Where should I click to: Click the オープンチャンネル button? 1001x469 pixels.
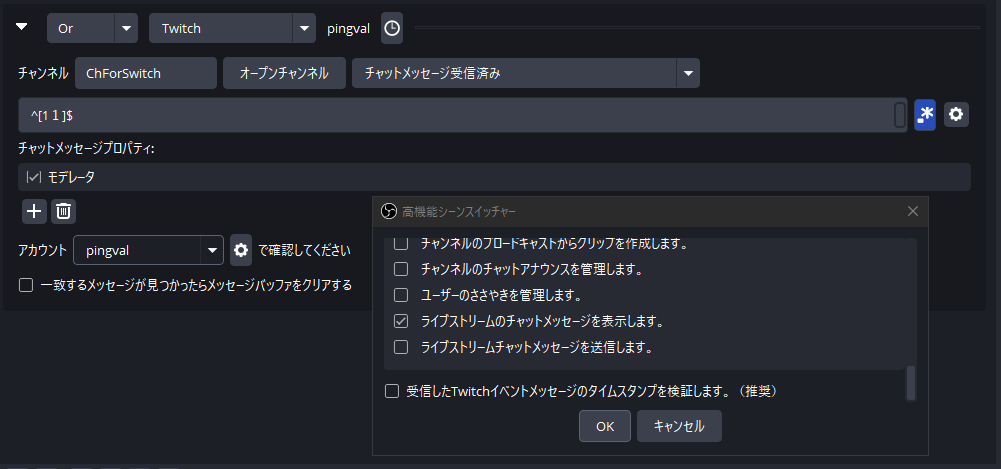pyautogui.click(x=285, y=73)
